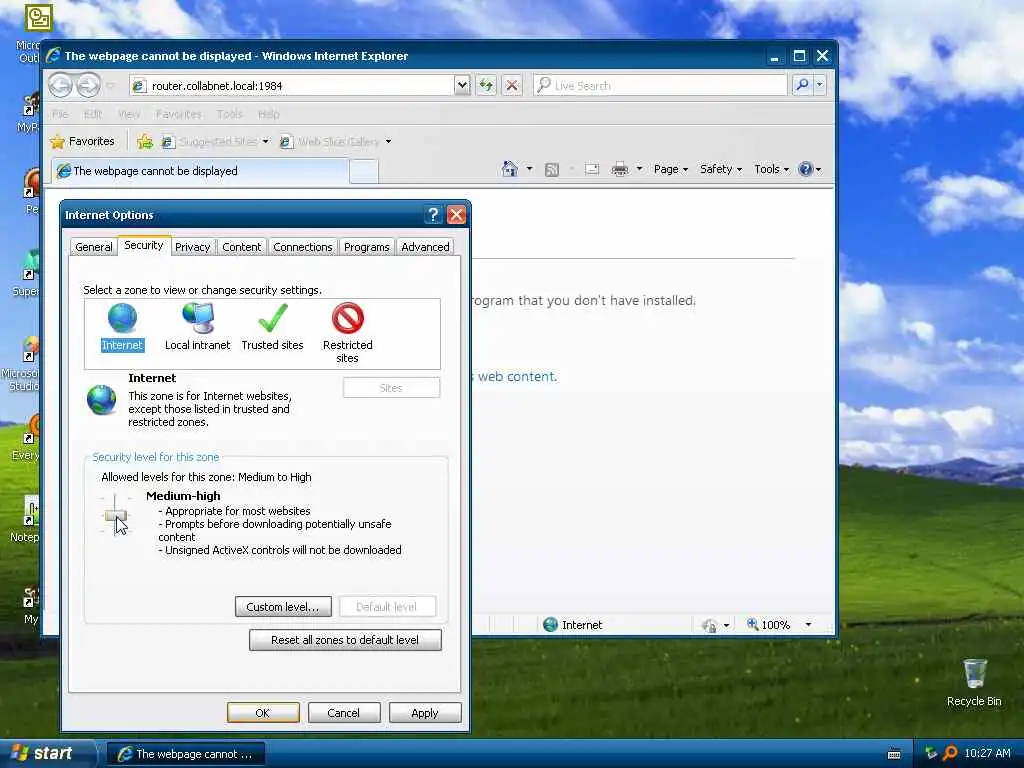Expand the search provider dropdown arrow

click(820, 85)
